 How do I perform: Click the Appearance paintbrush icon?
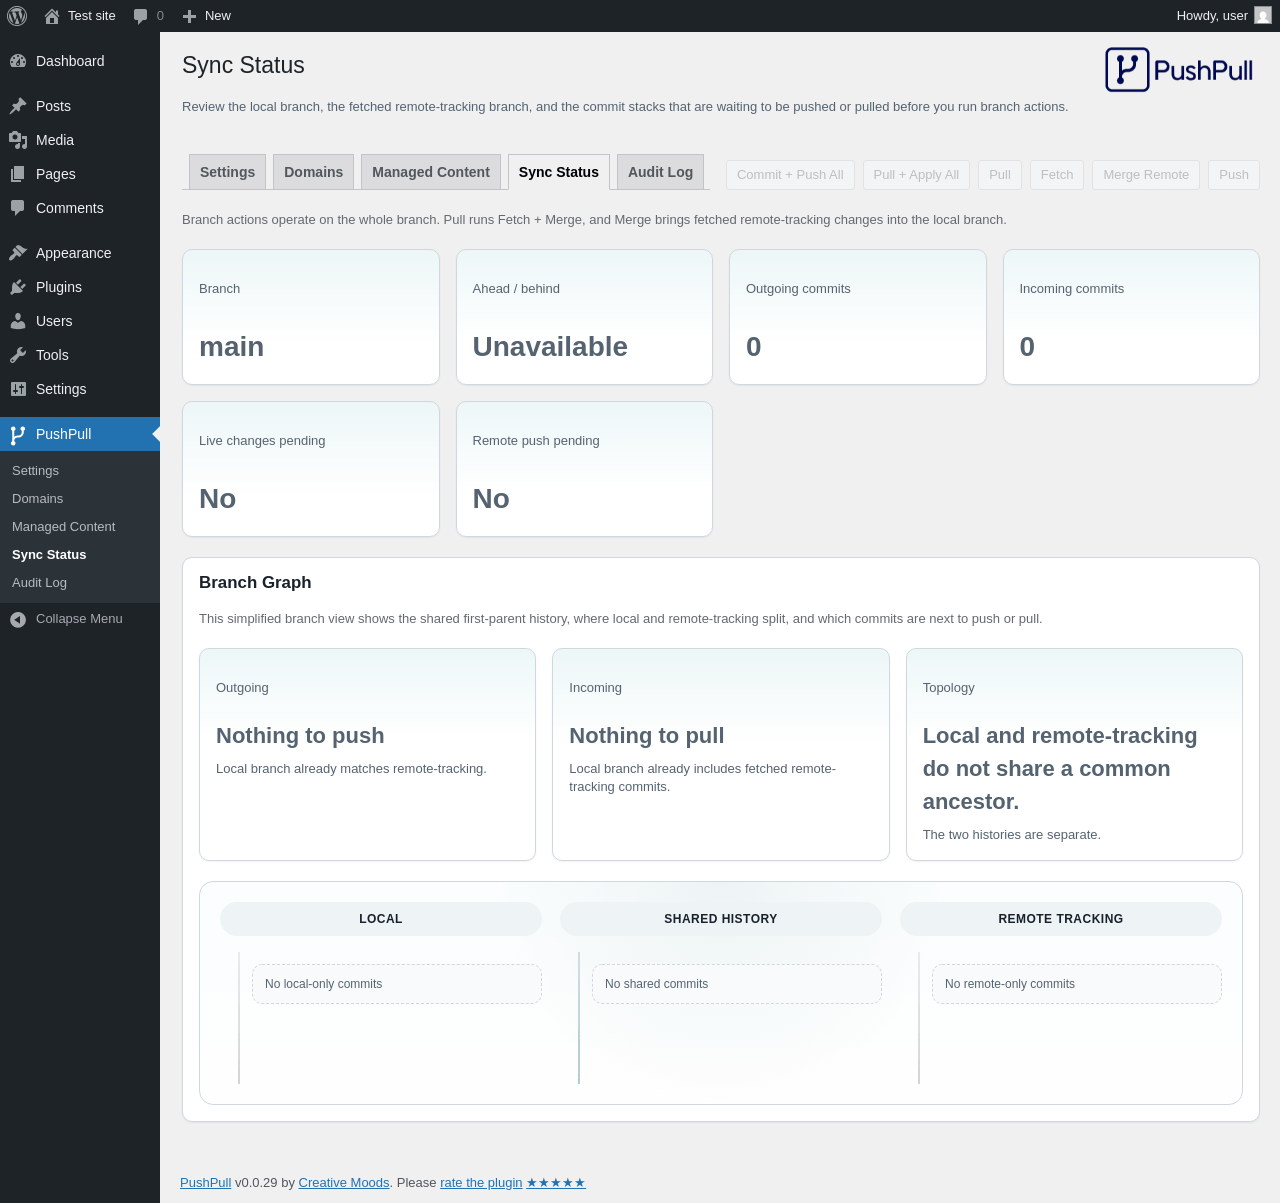[x=18, y=253]
